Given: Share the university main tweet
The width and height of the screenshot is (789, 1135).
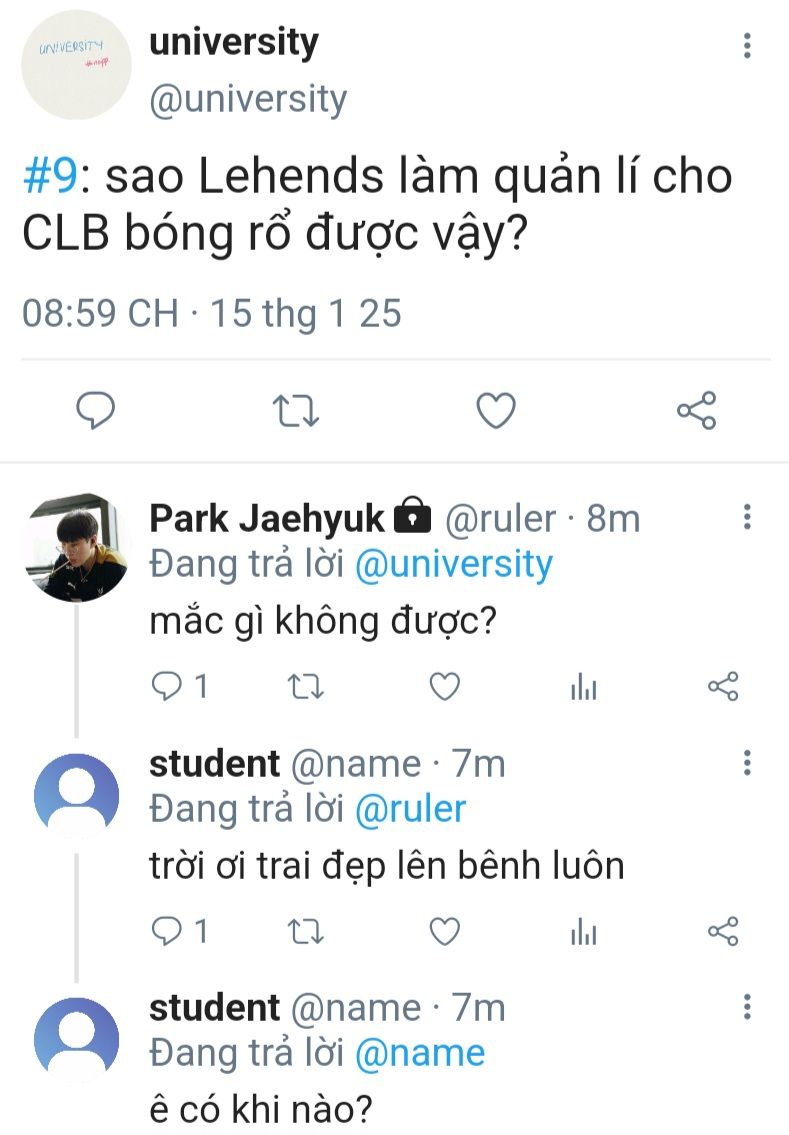Looking at the screenshot, I should (x=696, y=410).
